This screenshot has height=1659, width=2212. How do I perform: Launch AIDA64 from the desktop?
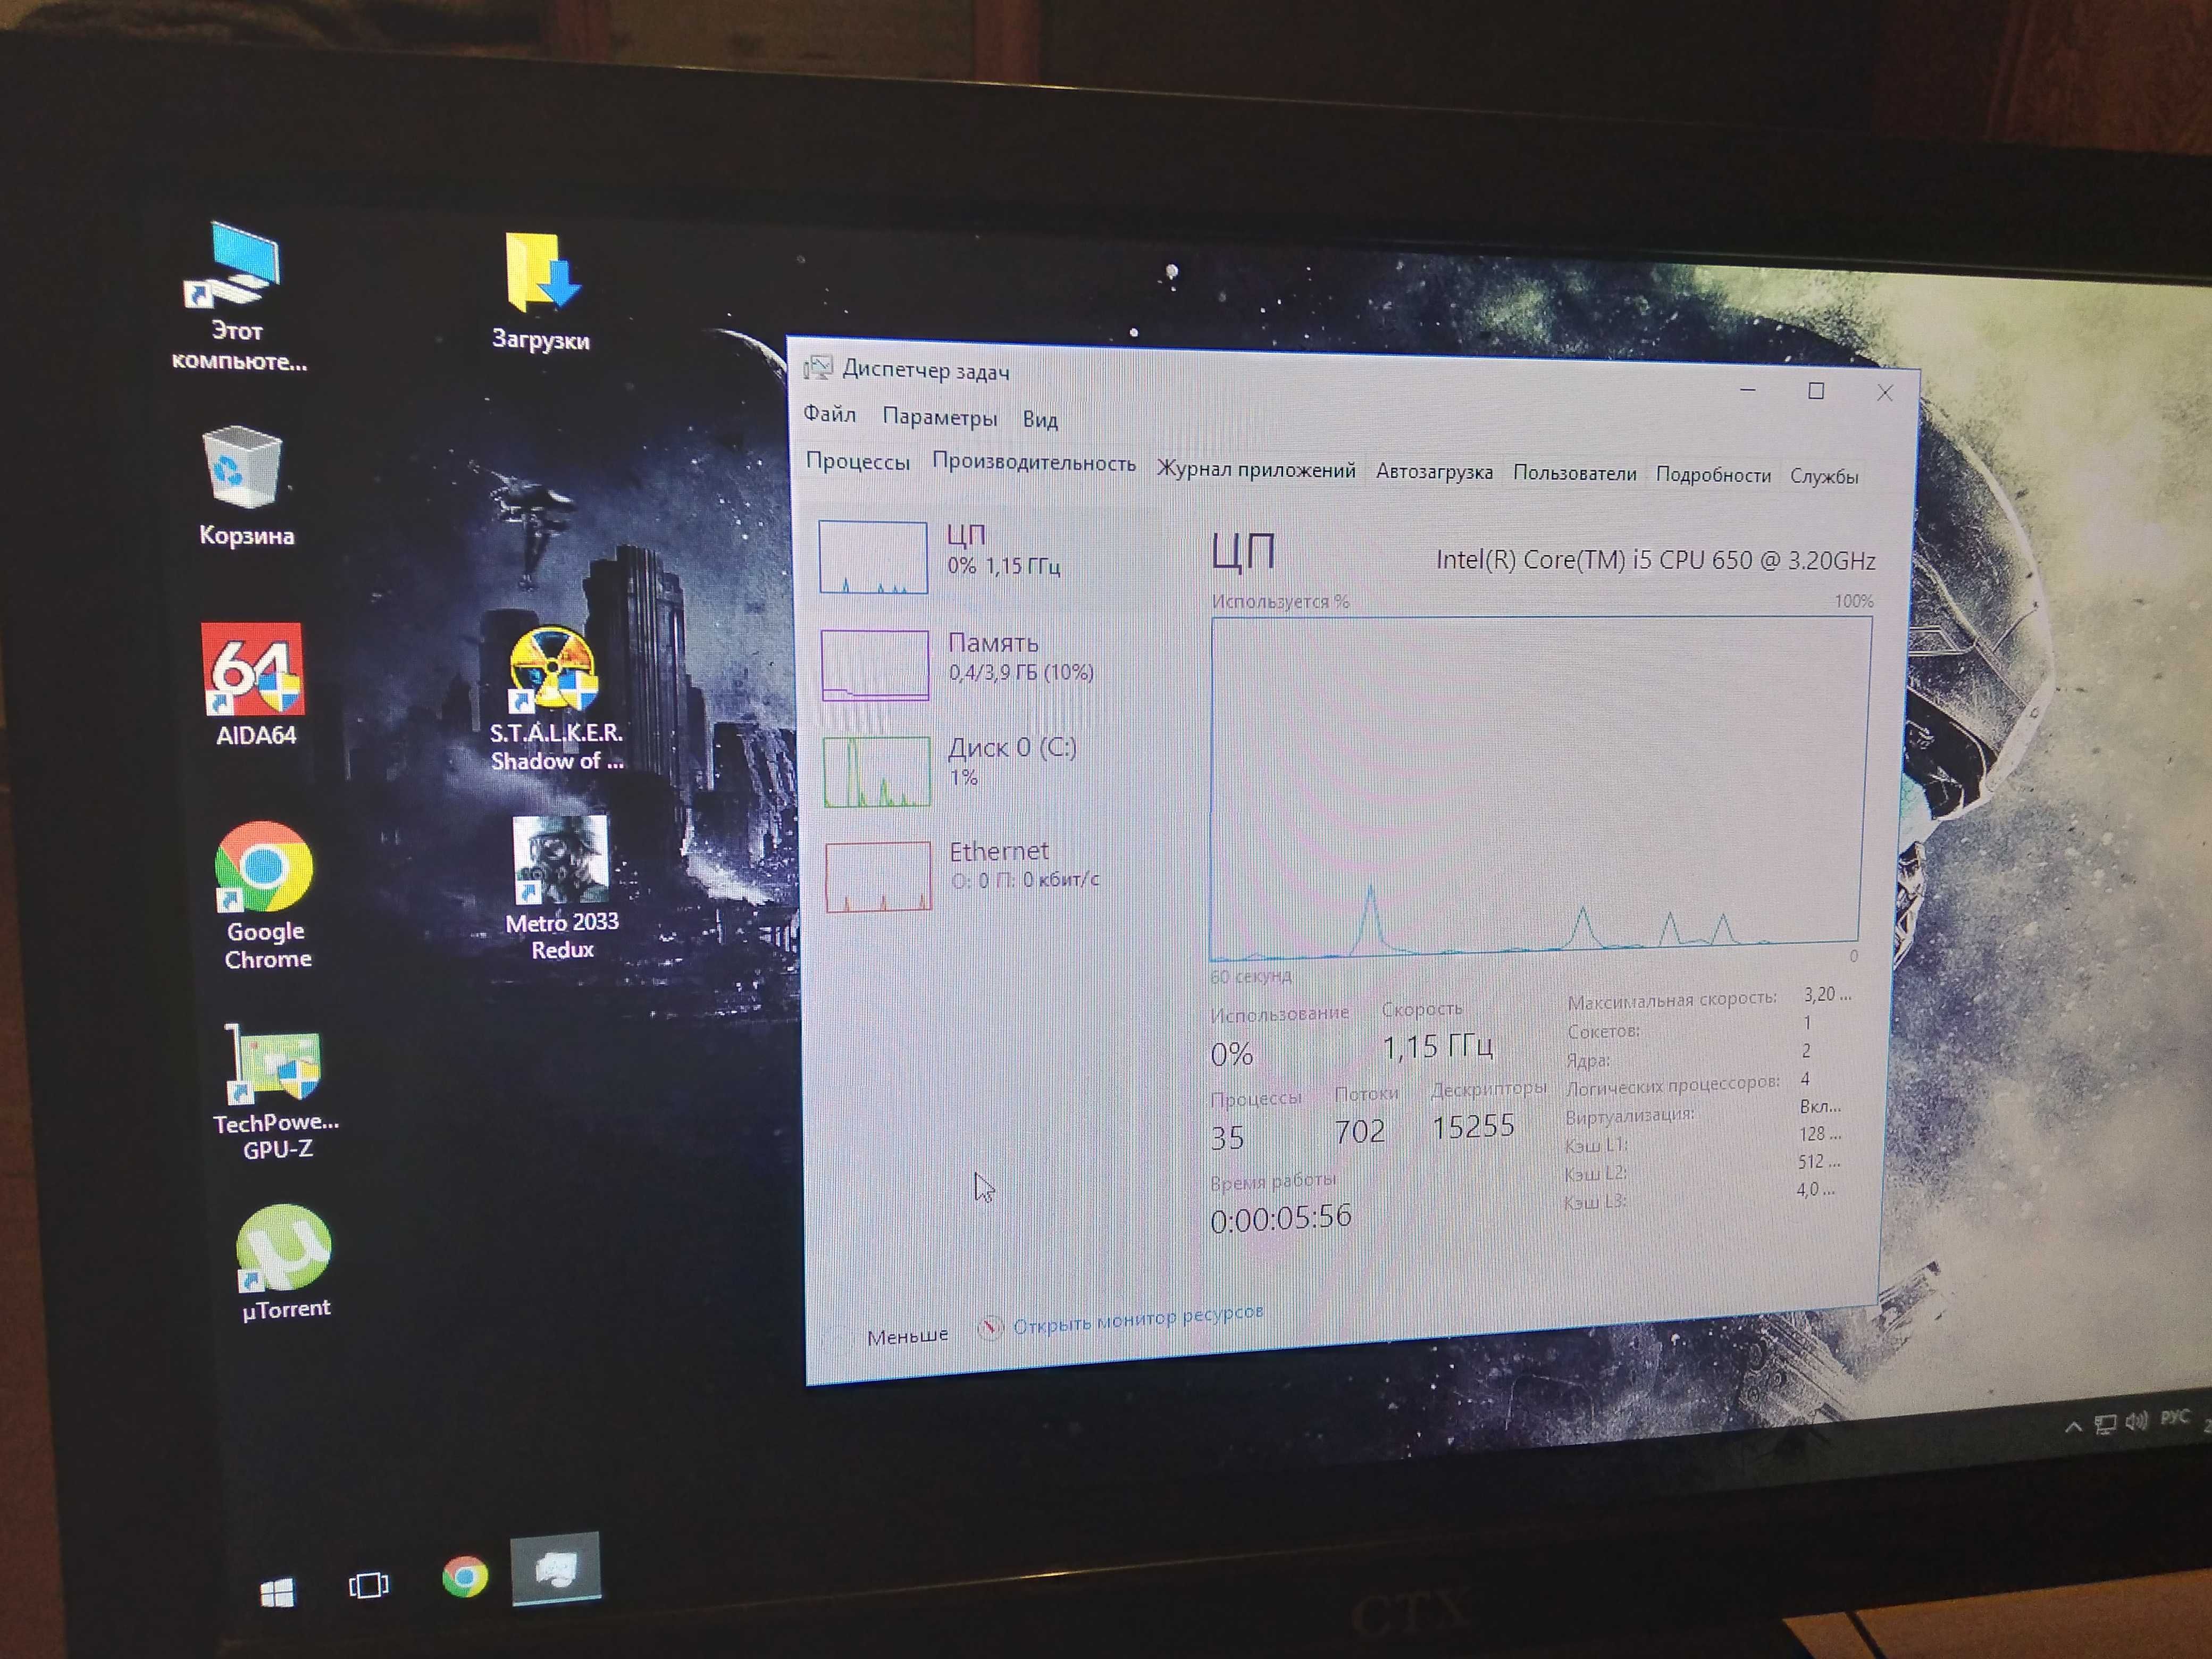pyautogui.click(x=254, y=685)
